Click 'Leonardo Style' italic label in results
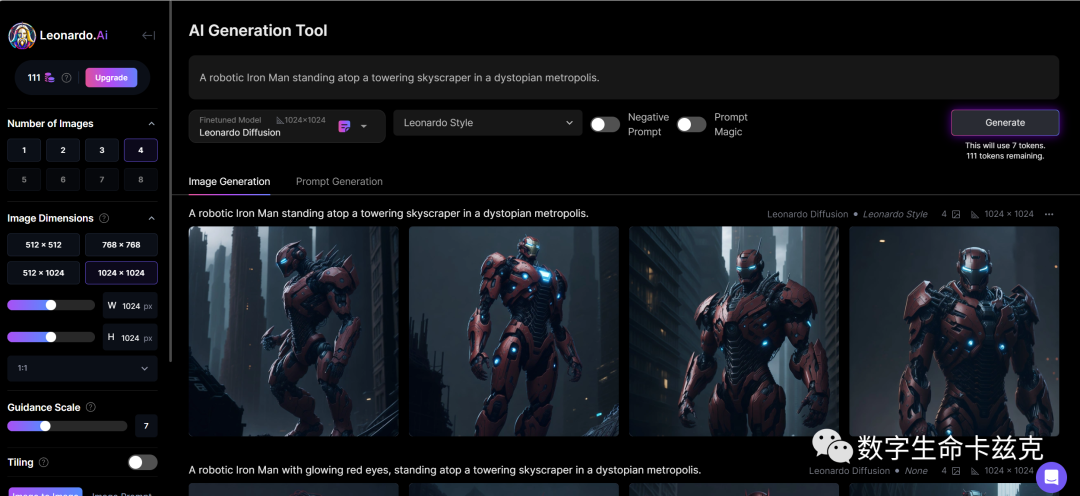1080x496 pixels. pyautogui.click(x=895, y=214)
